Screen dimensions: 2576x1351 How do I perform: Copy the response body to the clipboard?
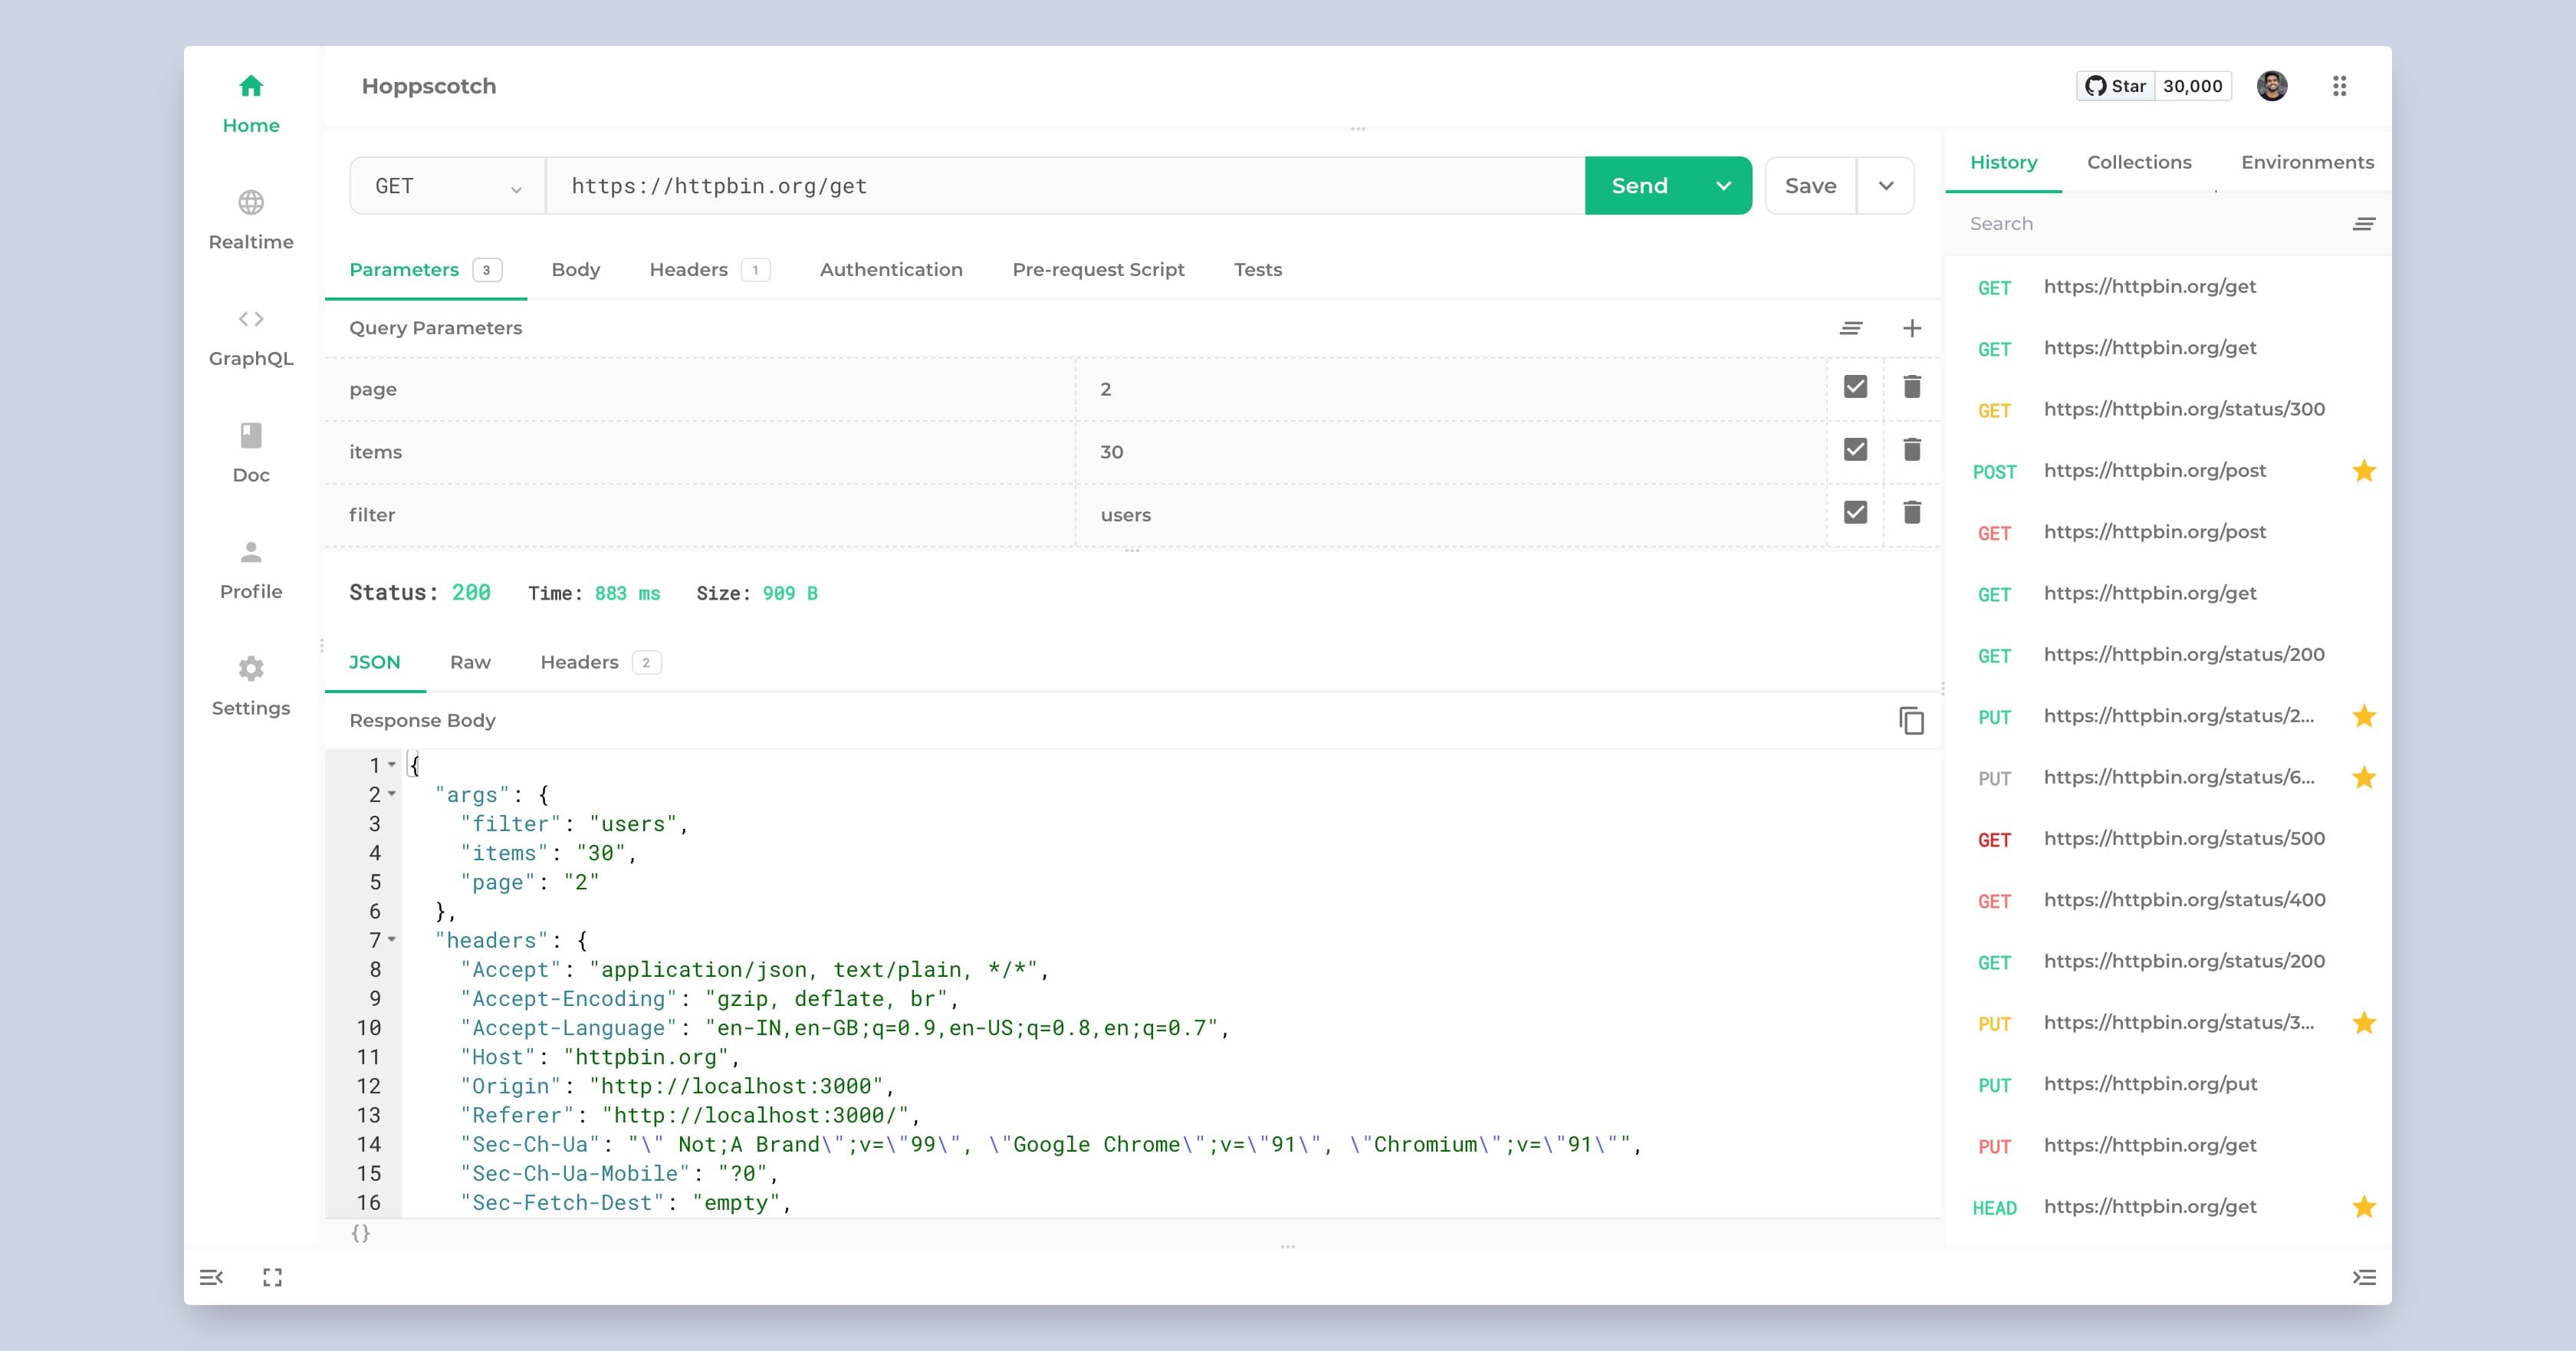click(x=1911, y=720)
